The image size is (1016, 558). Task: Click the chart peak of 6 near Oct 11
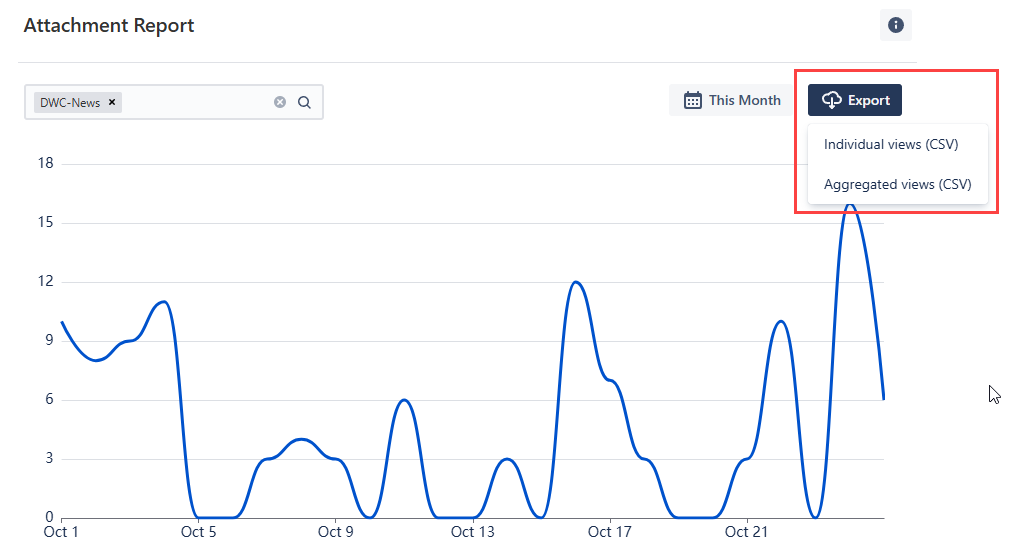[x=404, y=400]
